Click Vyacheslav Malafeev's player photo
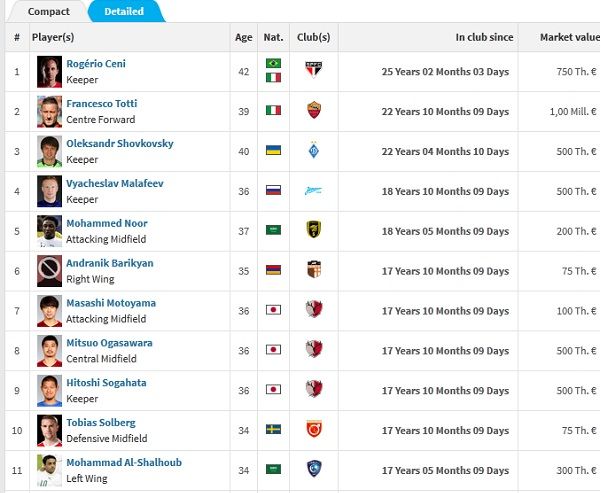Viewport: 601px width, 493px height. (49, 191)
